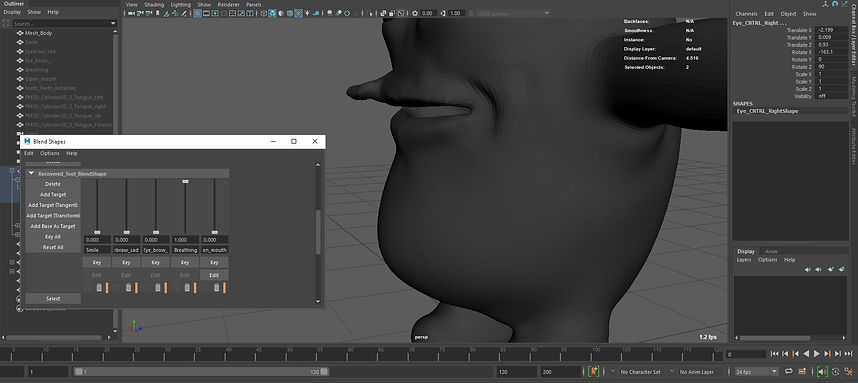
Task: Click the isolate select icon
Action: 370,13
